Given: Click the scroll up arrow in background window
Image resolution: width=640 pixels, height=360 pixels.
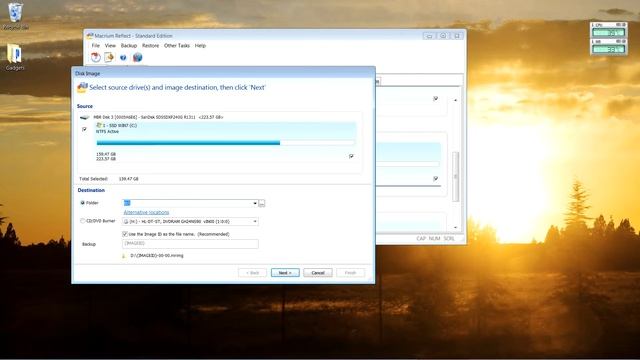Looking at the screenshot, I should point(456,100).
